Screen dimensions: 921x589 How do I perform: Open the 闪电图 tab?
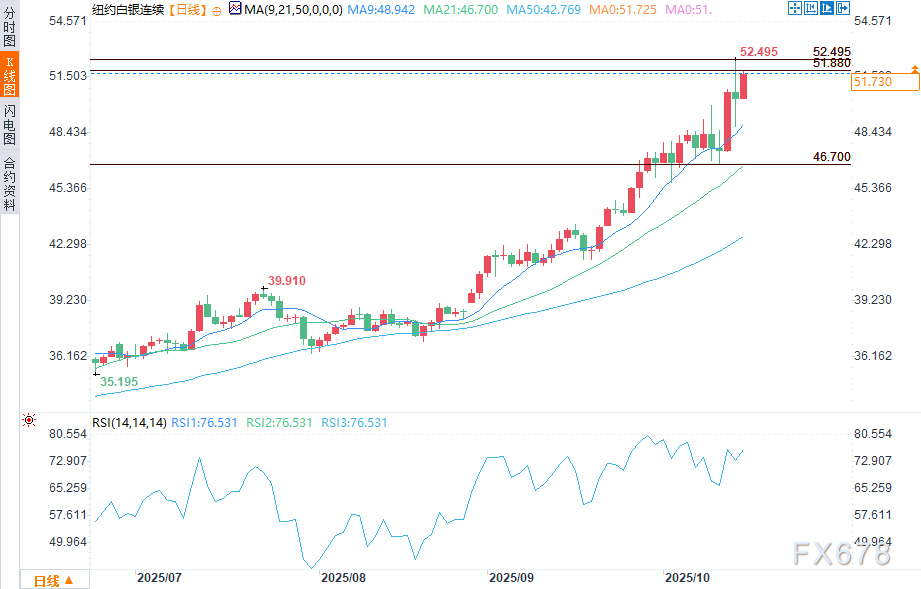tap(9, 124)
